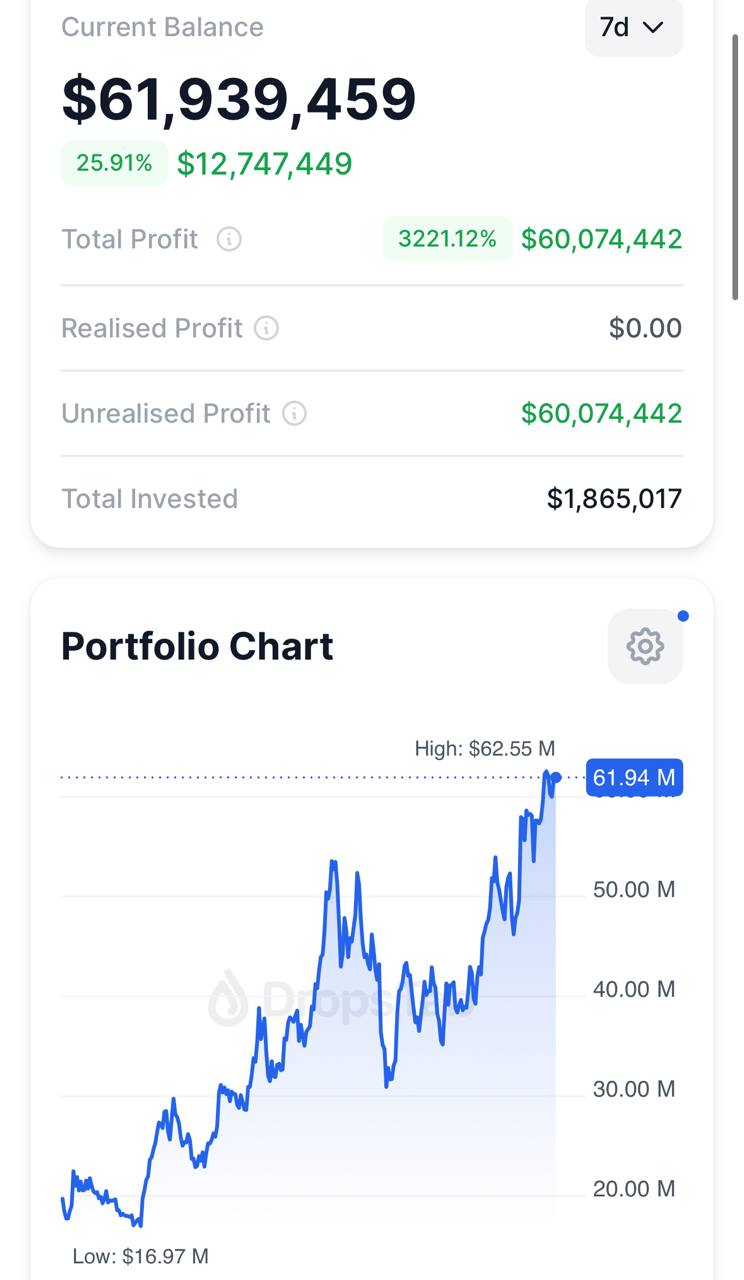This screenshot has height=1280, width=744.
Task: Click the $61,939,459 current balance
Action: [239, 98]
